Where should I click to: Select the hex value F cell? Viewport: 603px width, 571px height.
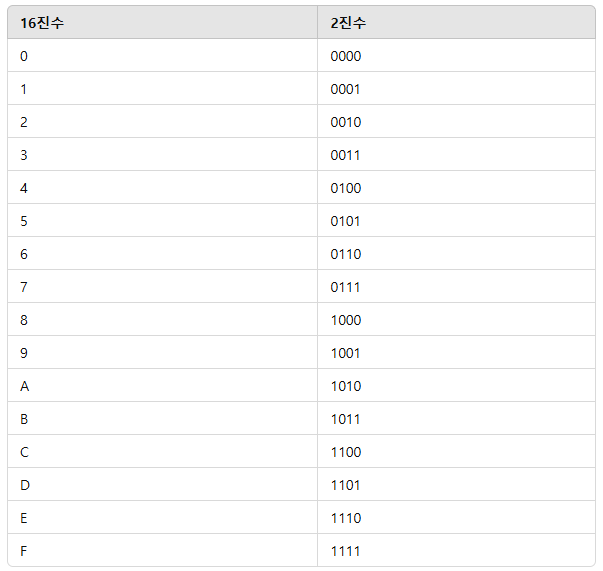[24, 551]
